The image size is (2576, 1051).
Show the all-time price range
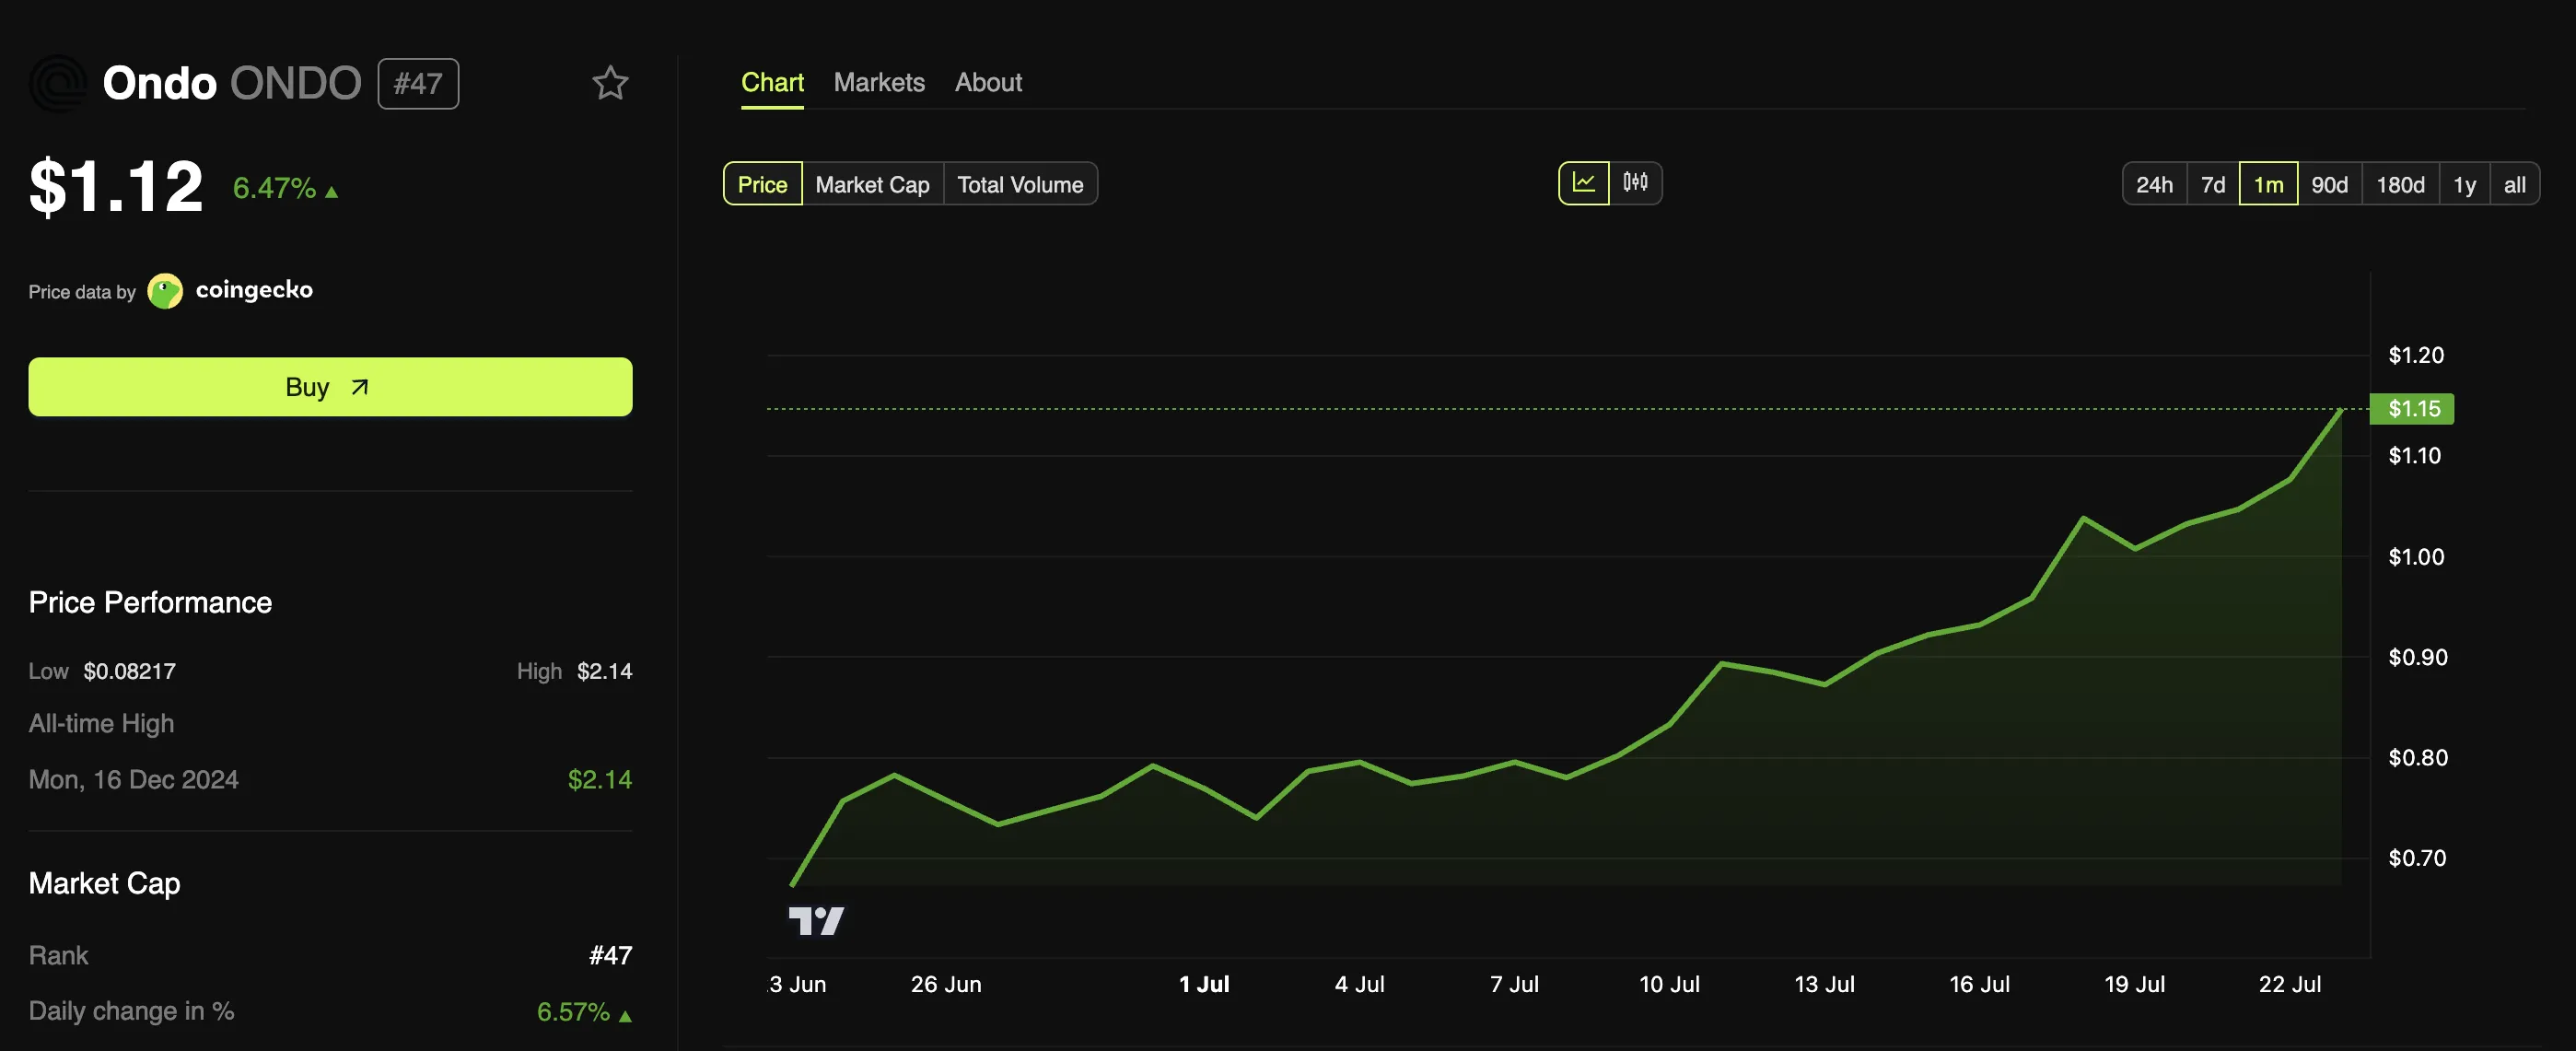tap(2513, 184)
